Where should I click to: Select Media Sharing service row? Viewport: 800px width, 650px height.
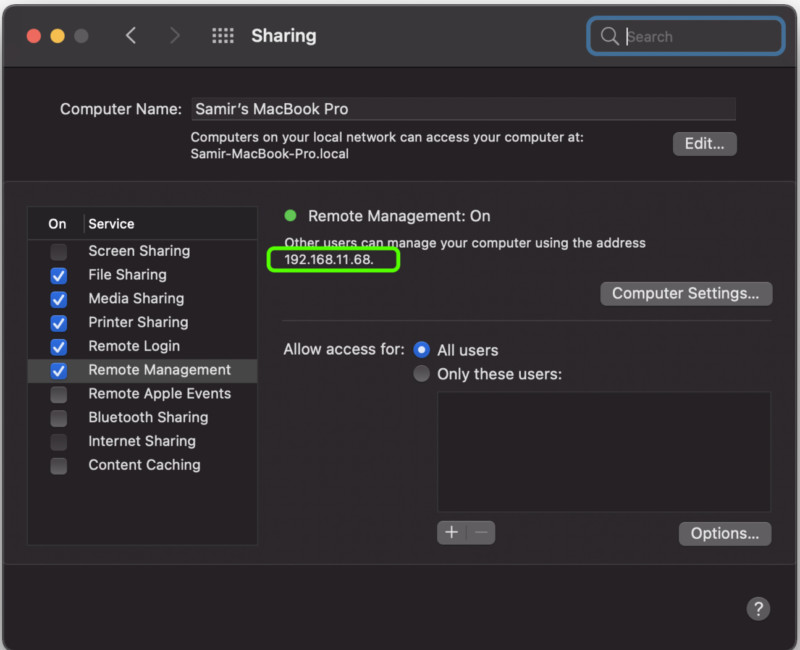[x=142, y=298]
